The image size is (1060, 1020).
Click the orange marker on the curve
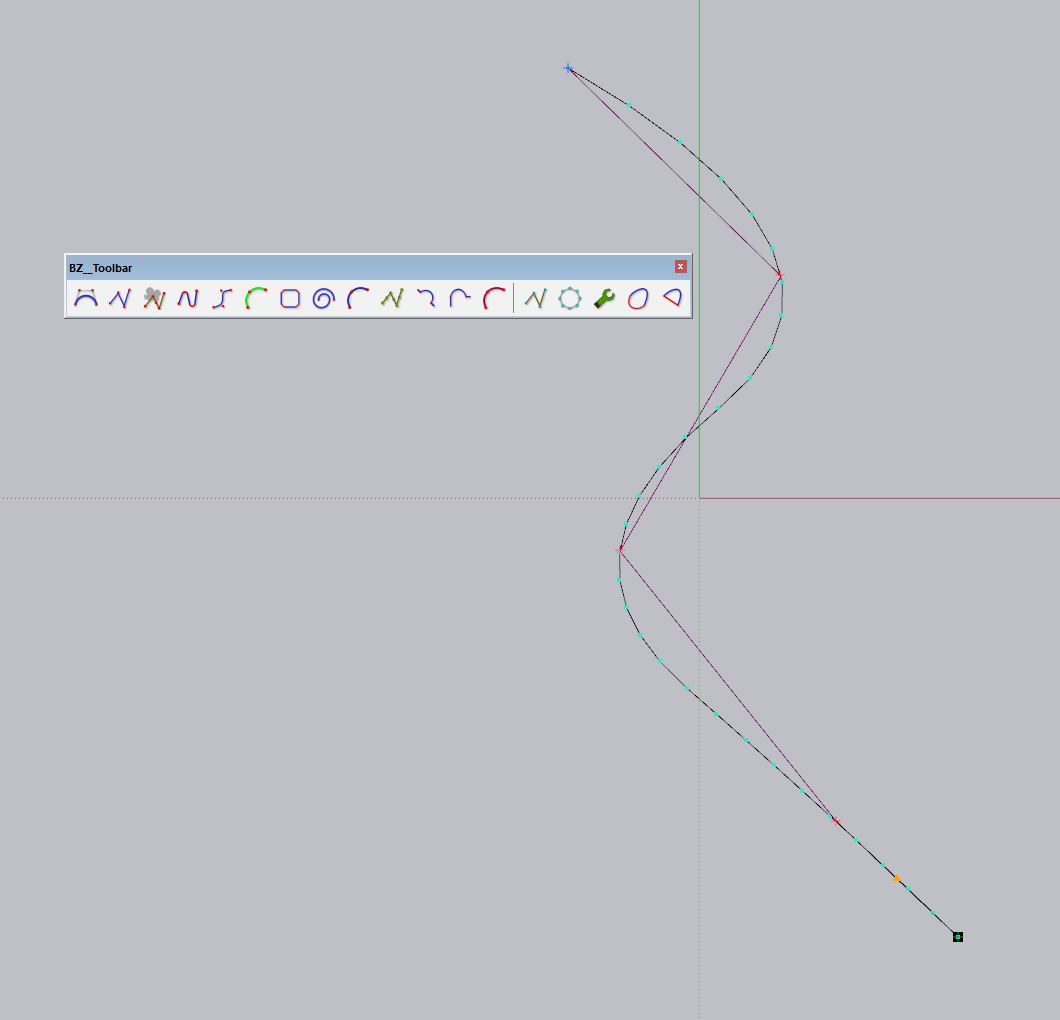click(x=896, y=879)
